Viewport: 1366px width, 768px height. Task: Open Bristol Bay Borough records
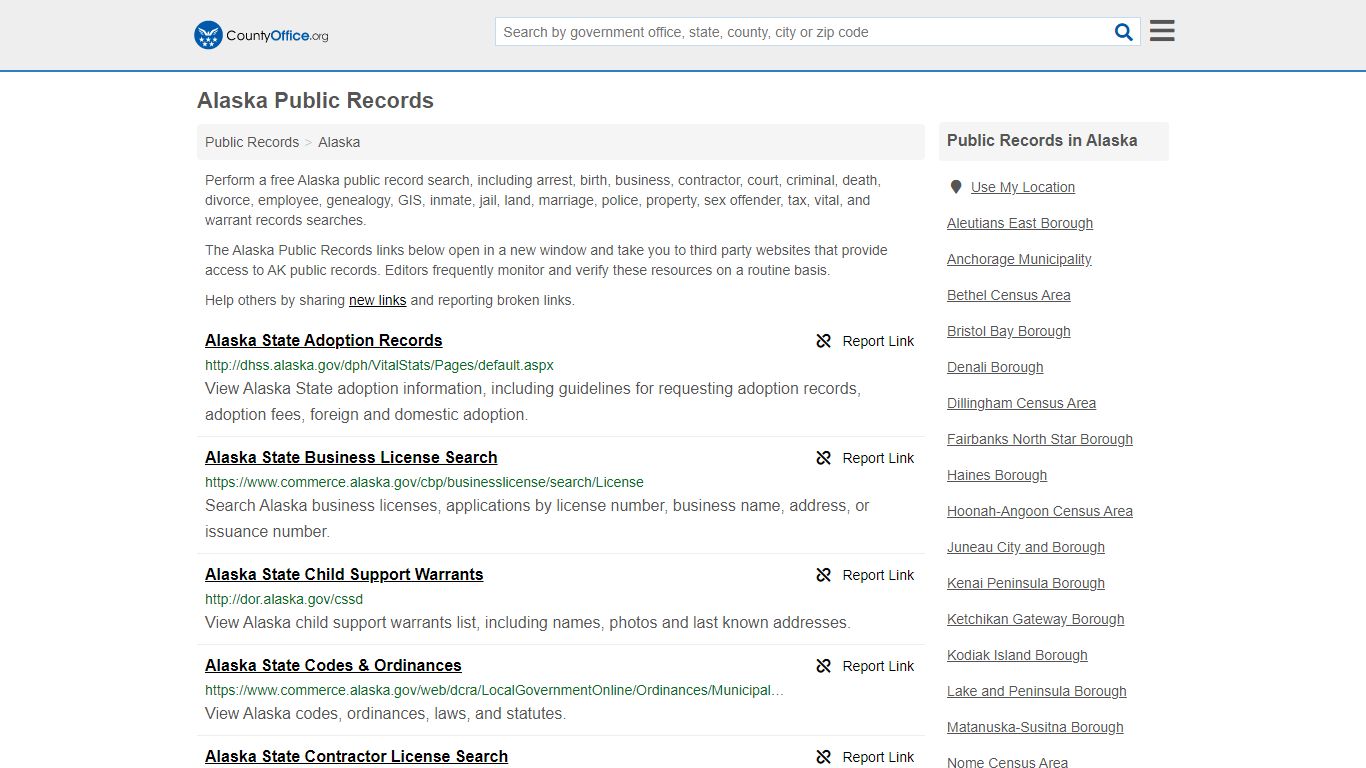click(x=1009, y=331)
